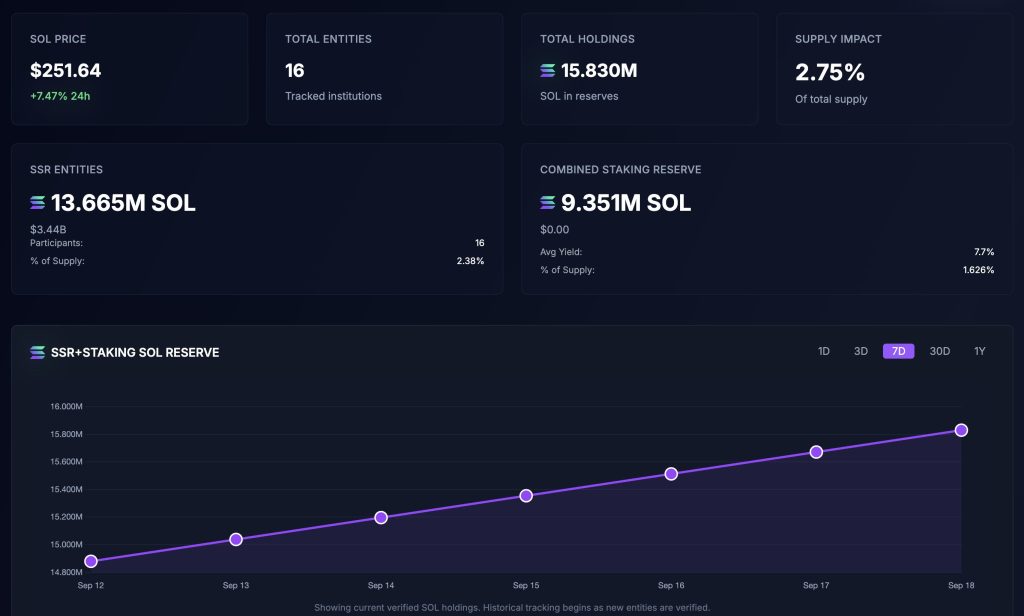Click the Solana icon next to 13.665M SOL

click(38, 203)
